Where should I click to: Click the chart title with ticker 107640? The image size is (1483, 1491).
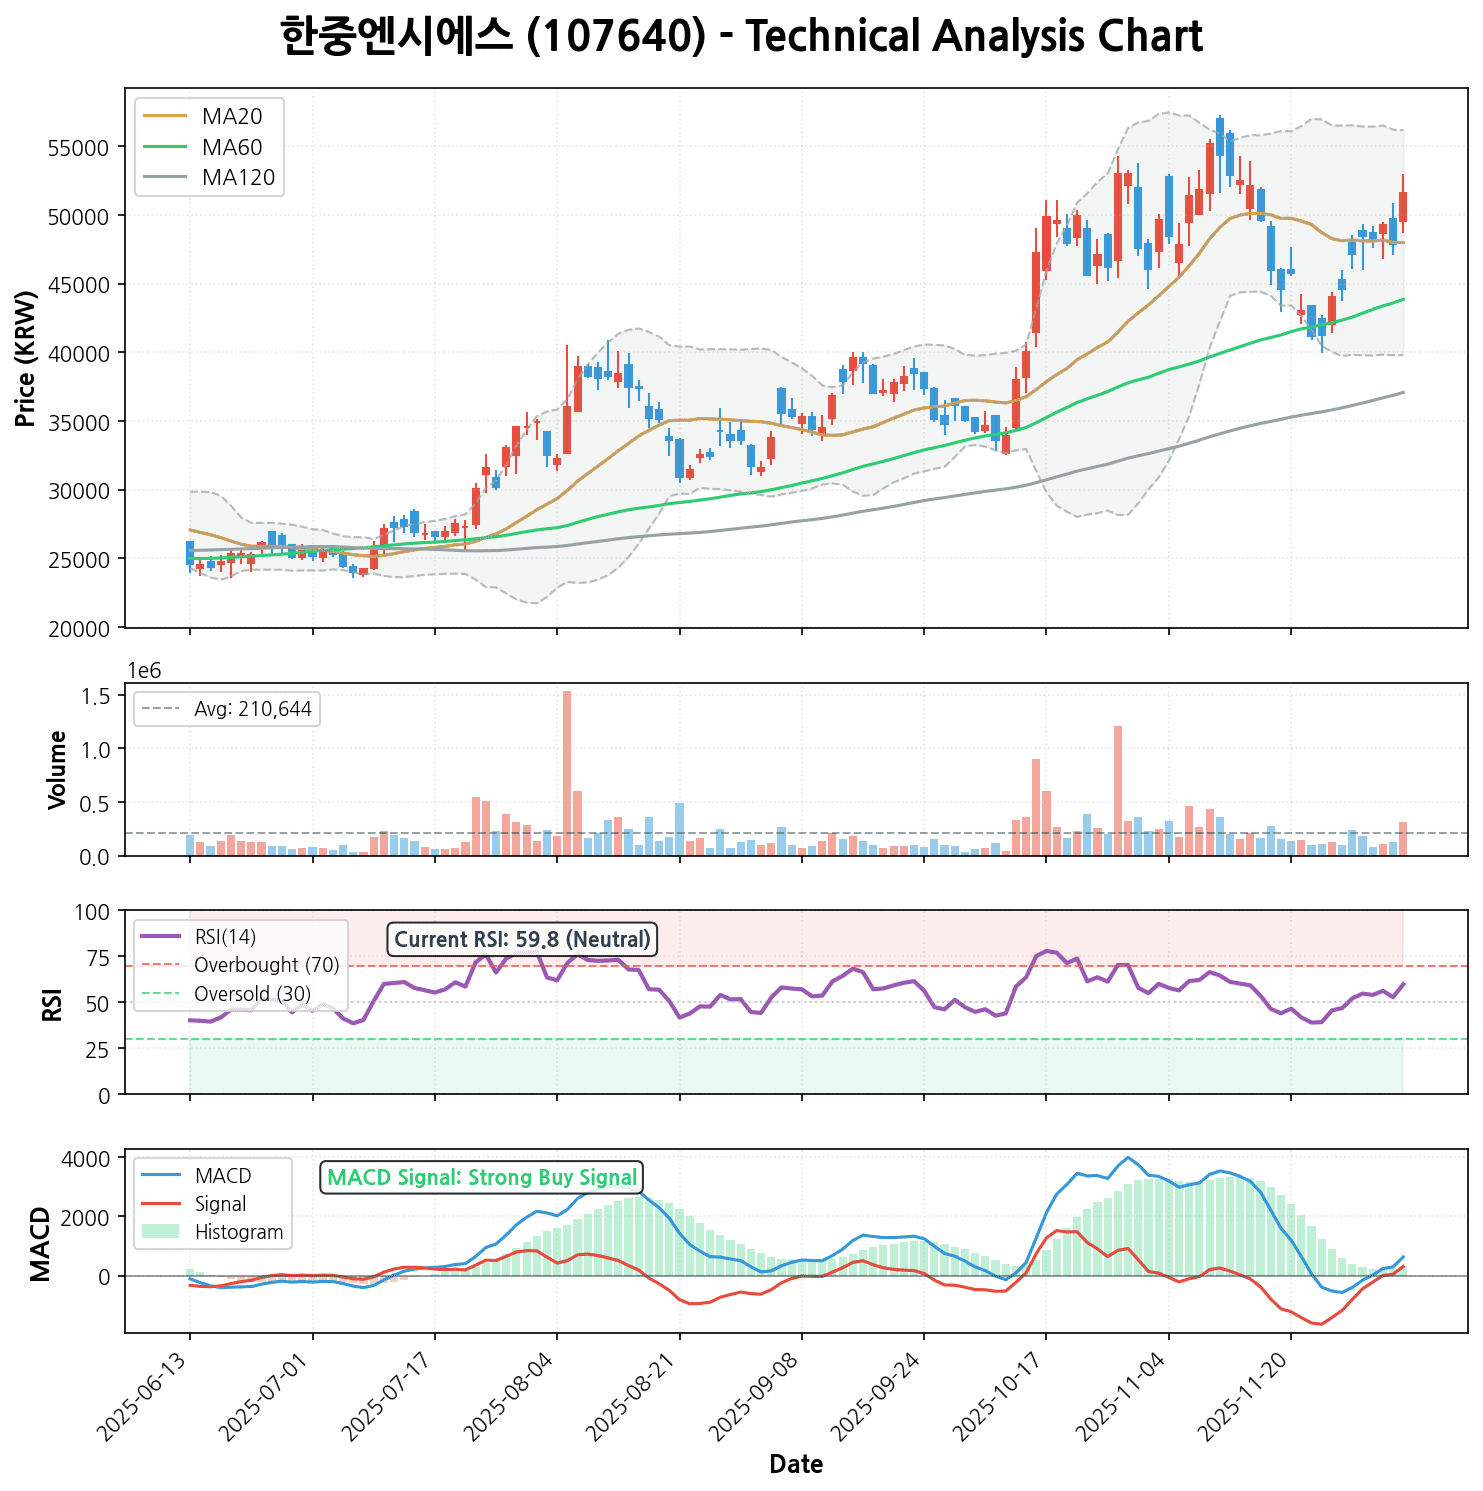pos(741,37)
